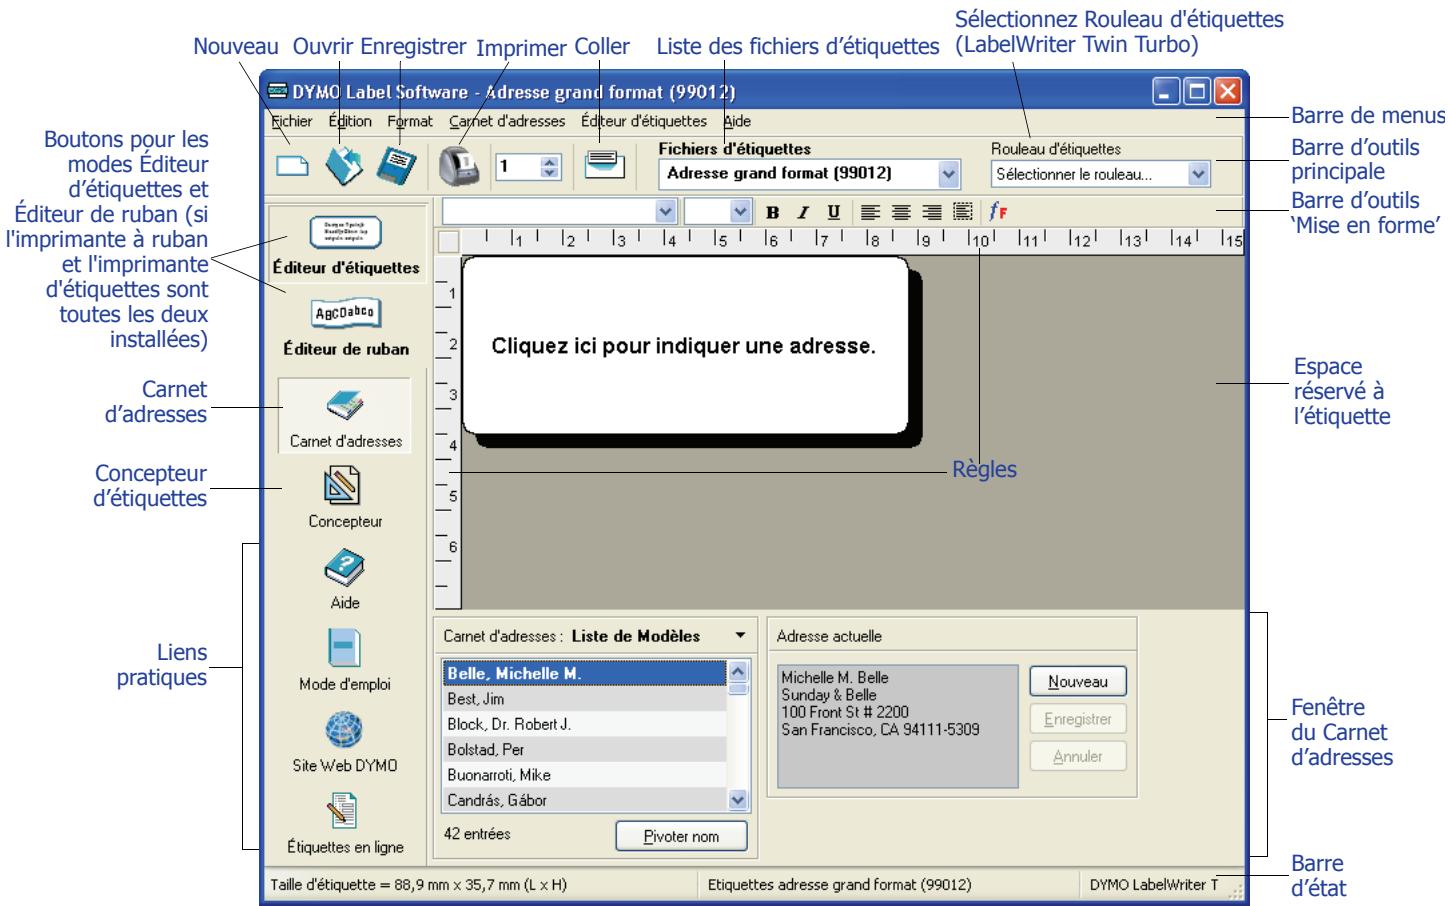Click the Nouveau button in Adresse actuelle
This screenshot has height=906, width=1448.
(1078, 682)
